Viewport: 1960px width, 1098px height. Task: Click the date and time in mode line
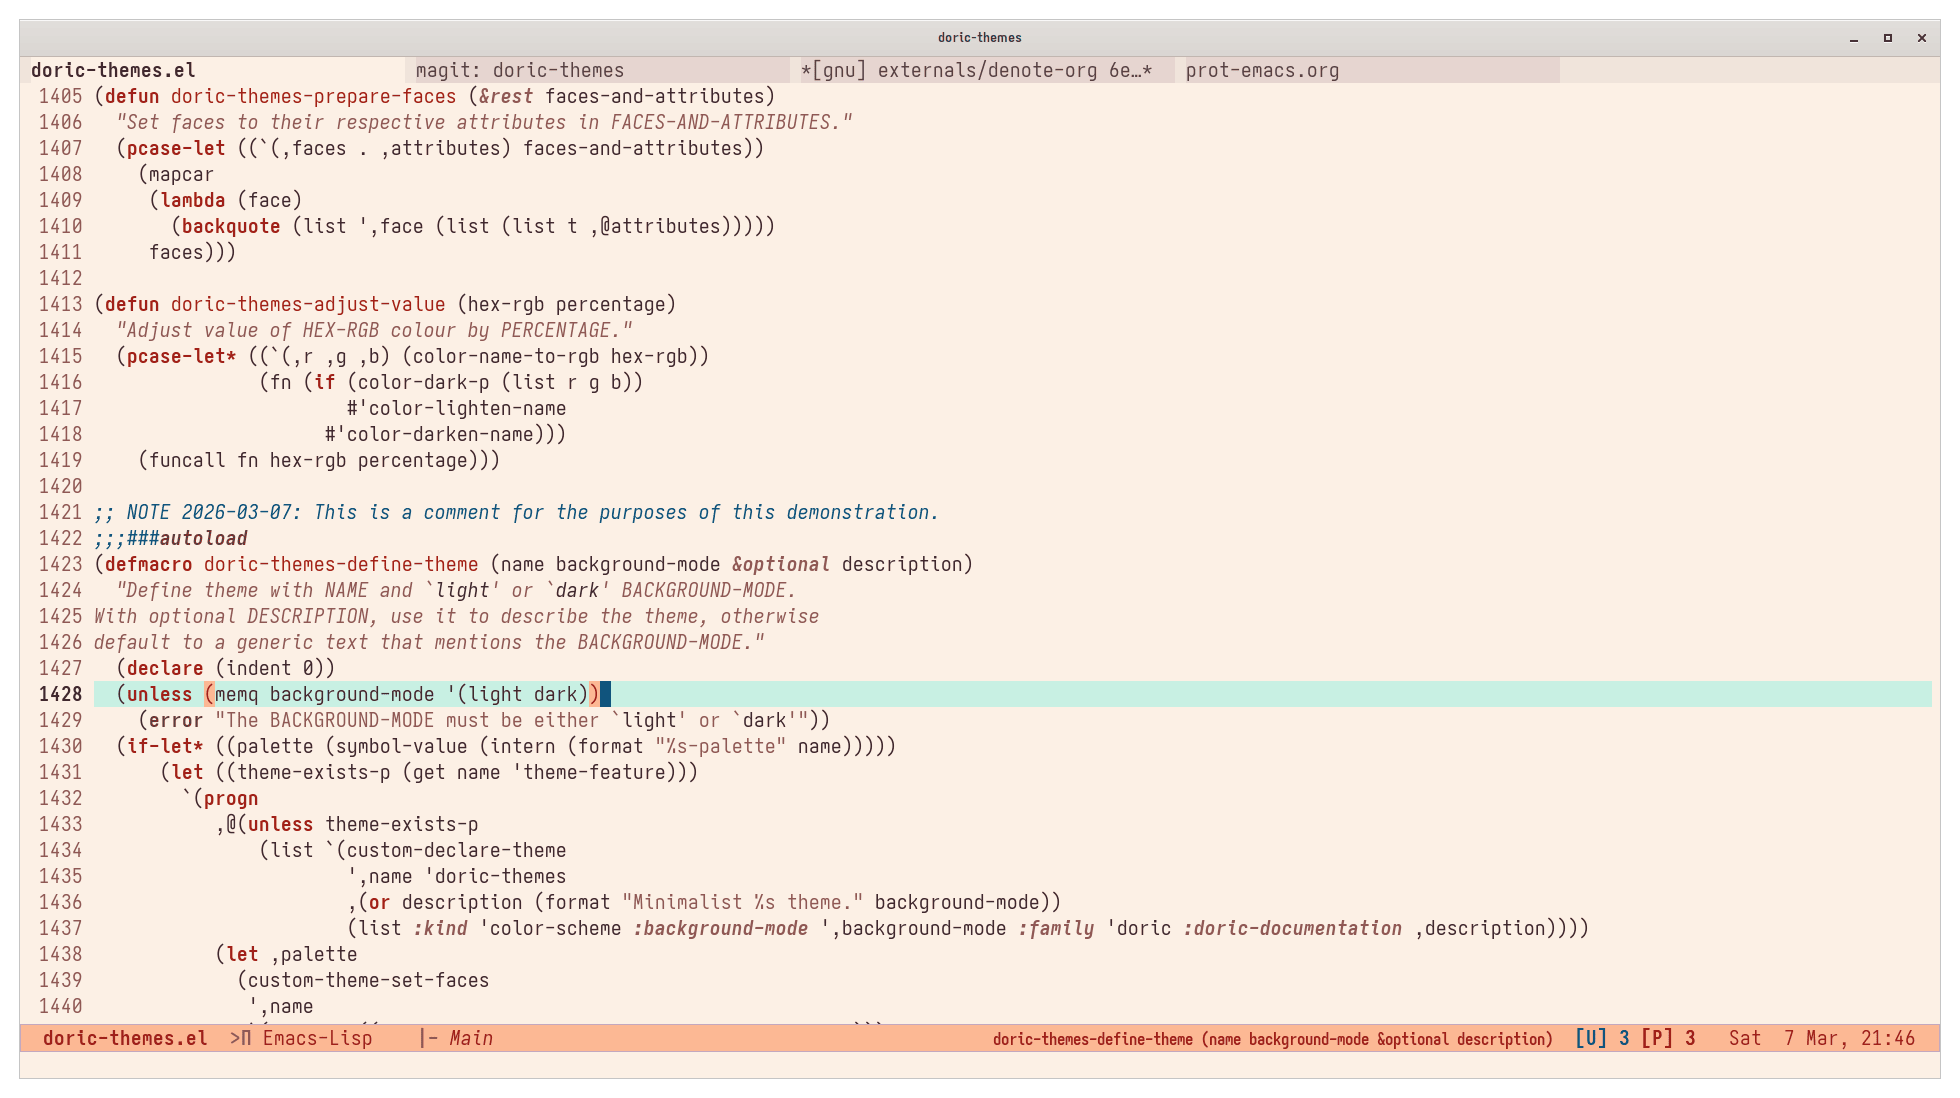(1821, 1038)
